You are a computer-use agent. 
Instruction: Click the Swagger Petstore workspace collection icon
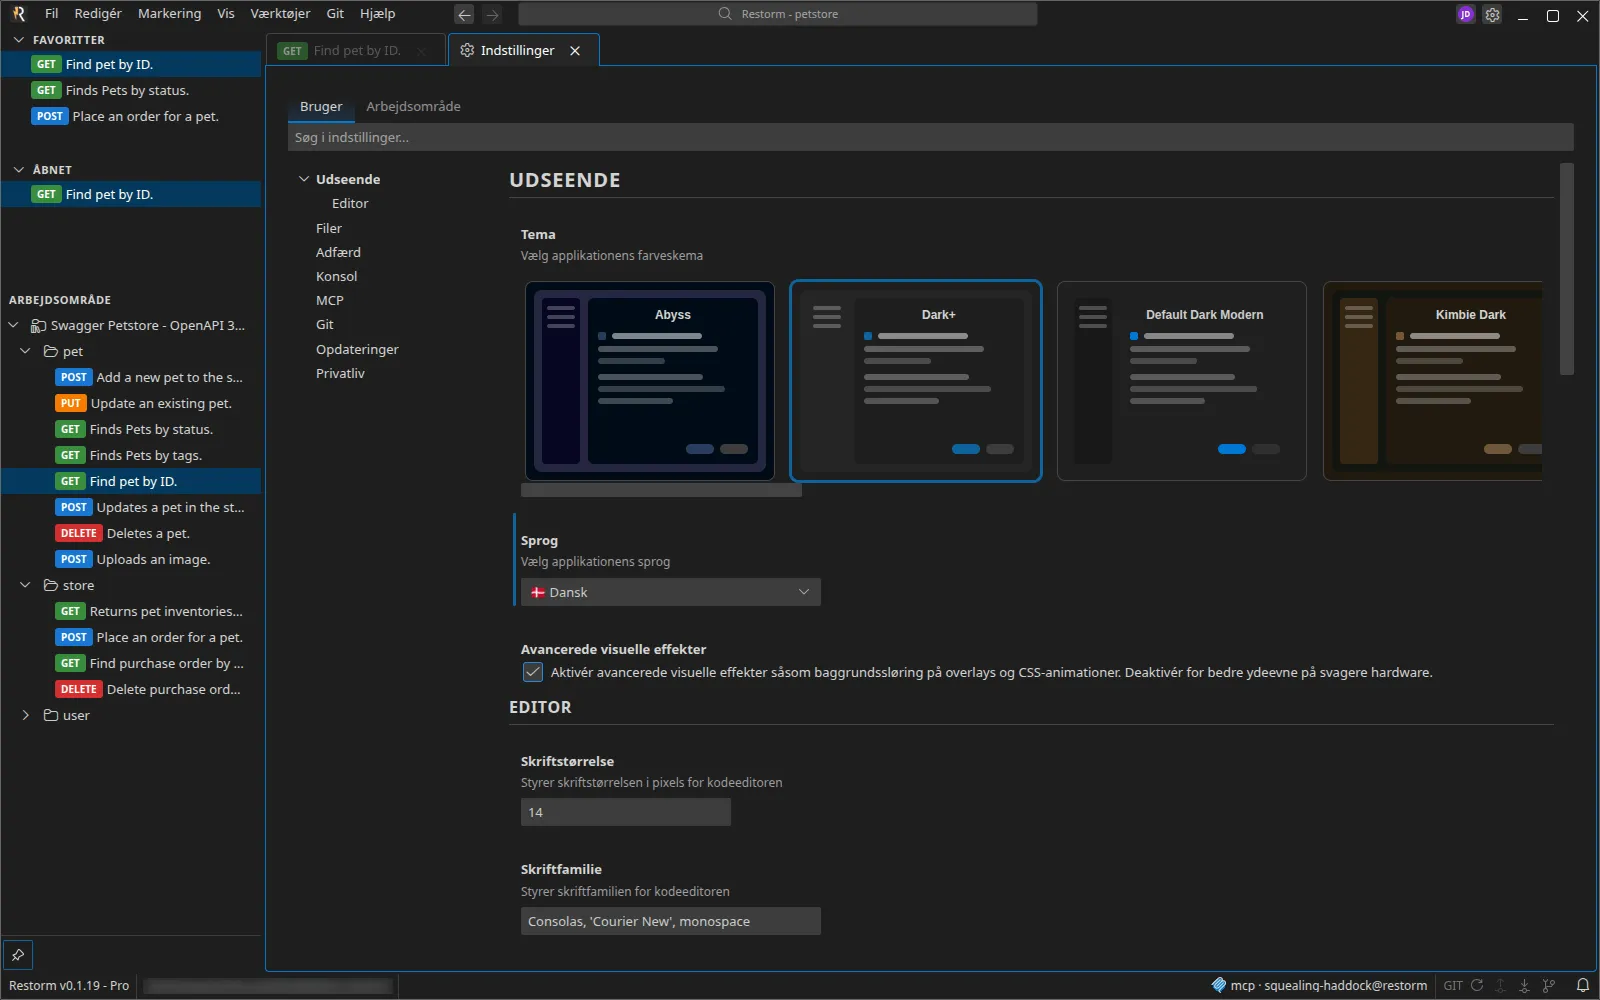pos(38,325)
